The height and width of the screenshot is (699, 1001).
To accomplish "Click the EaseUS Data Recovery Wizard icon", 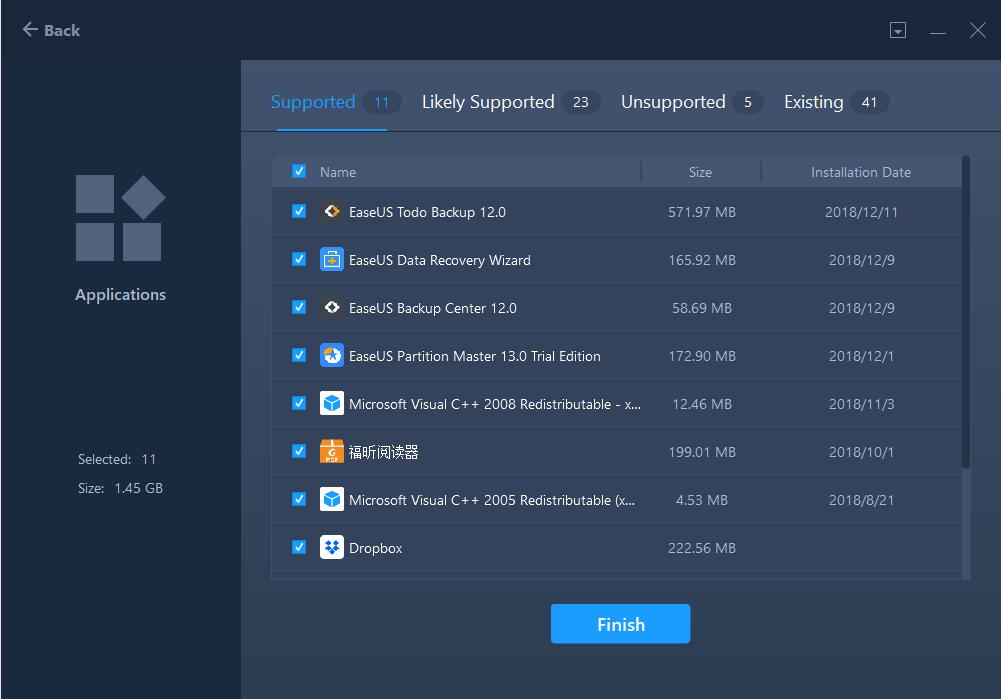I will [x=331, y=260].
